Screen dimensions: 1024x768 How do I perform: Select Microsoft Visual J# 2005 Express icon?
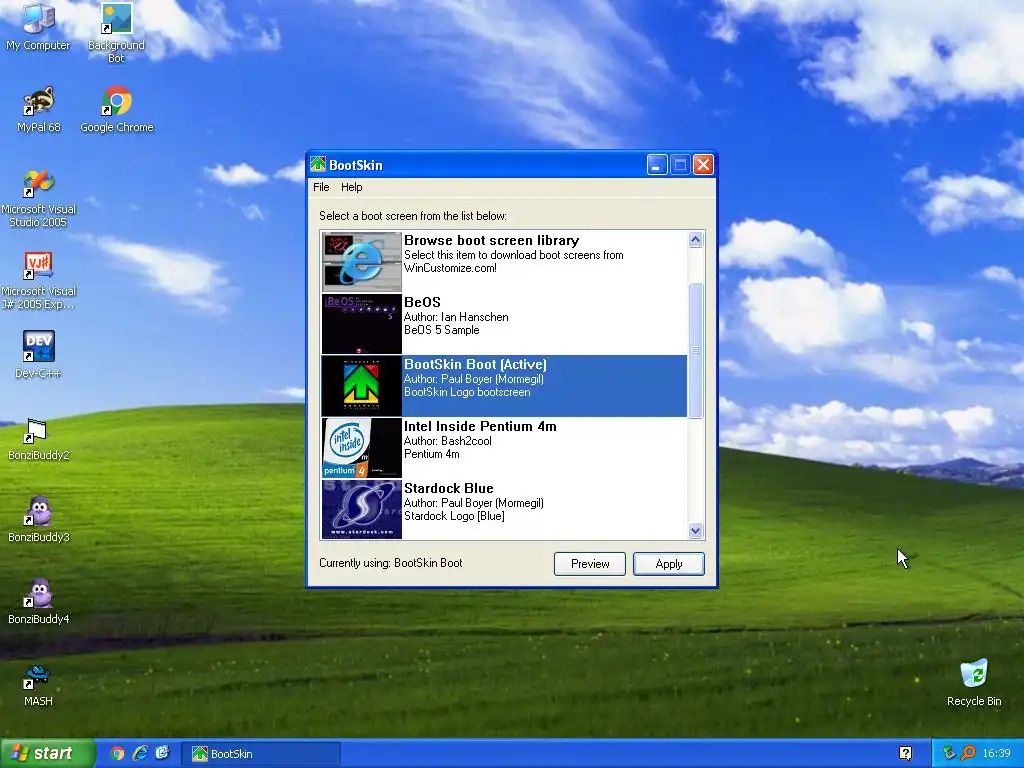39,281
